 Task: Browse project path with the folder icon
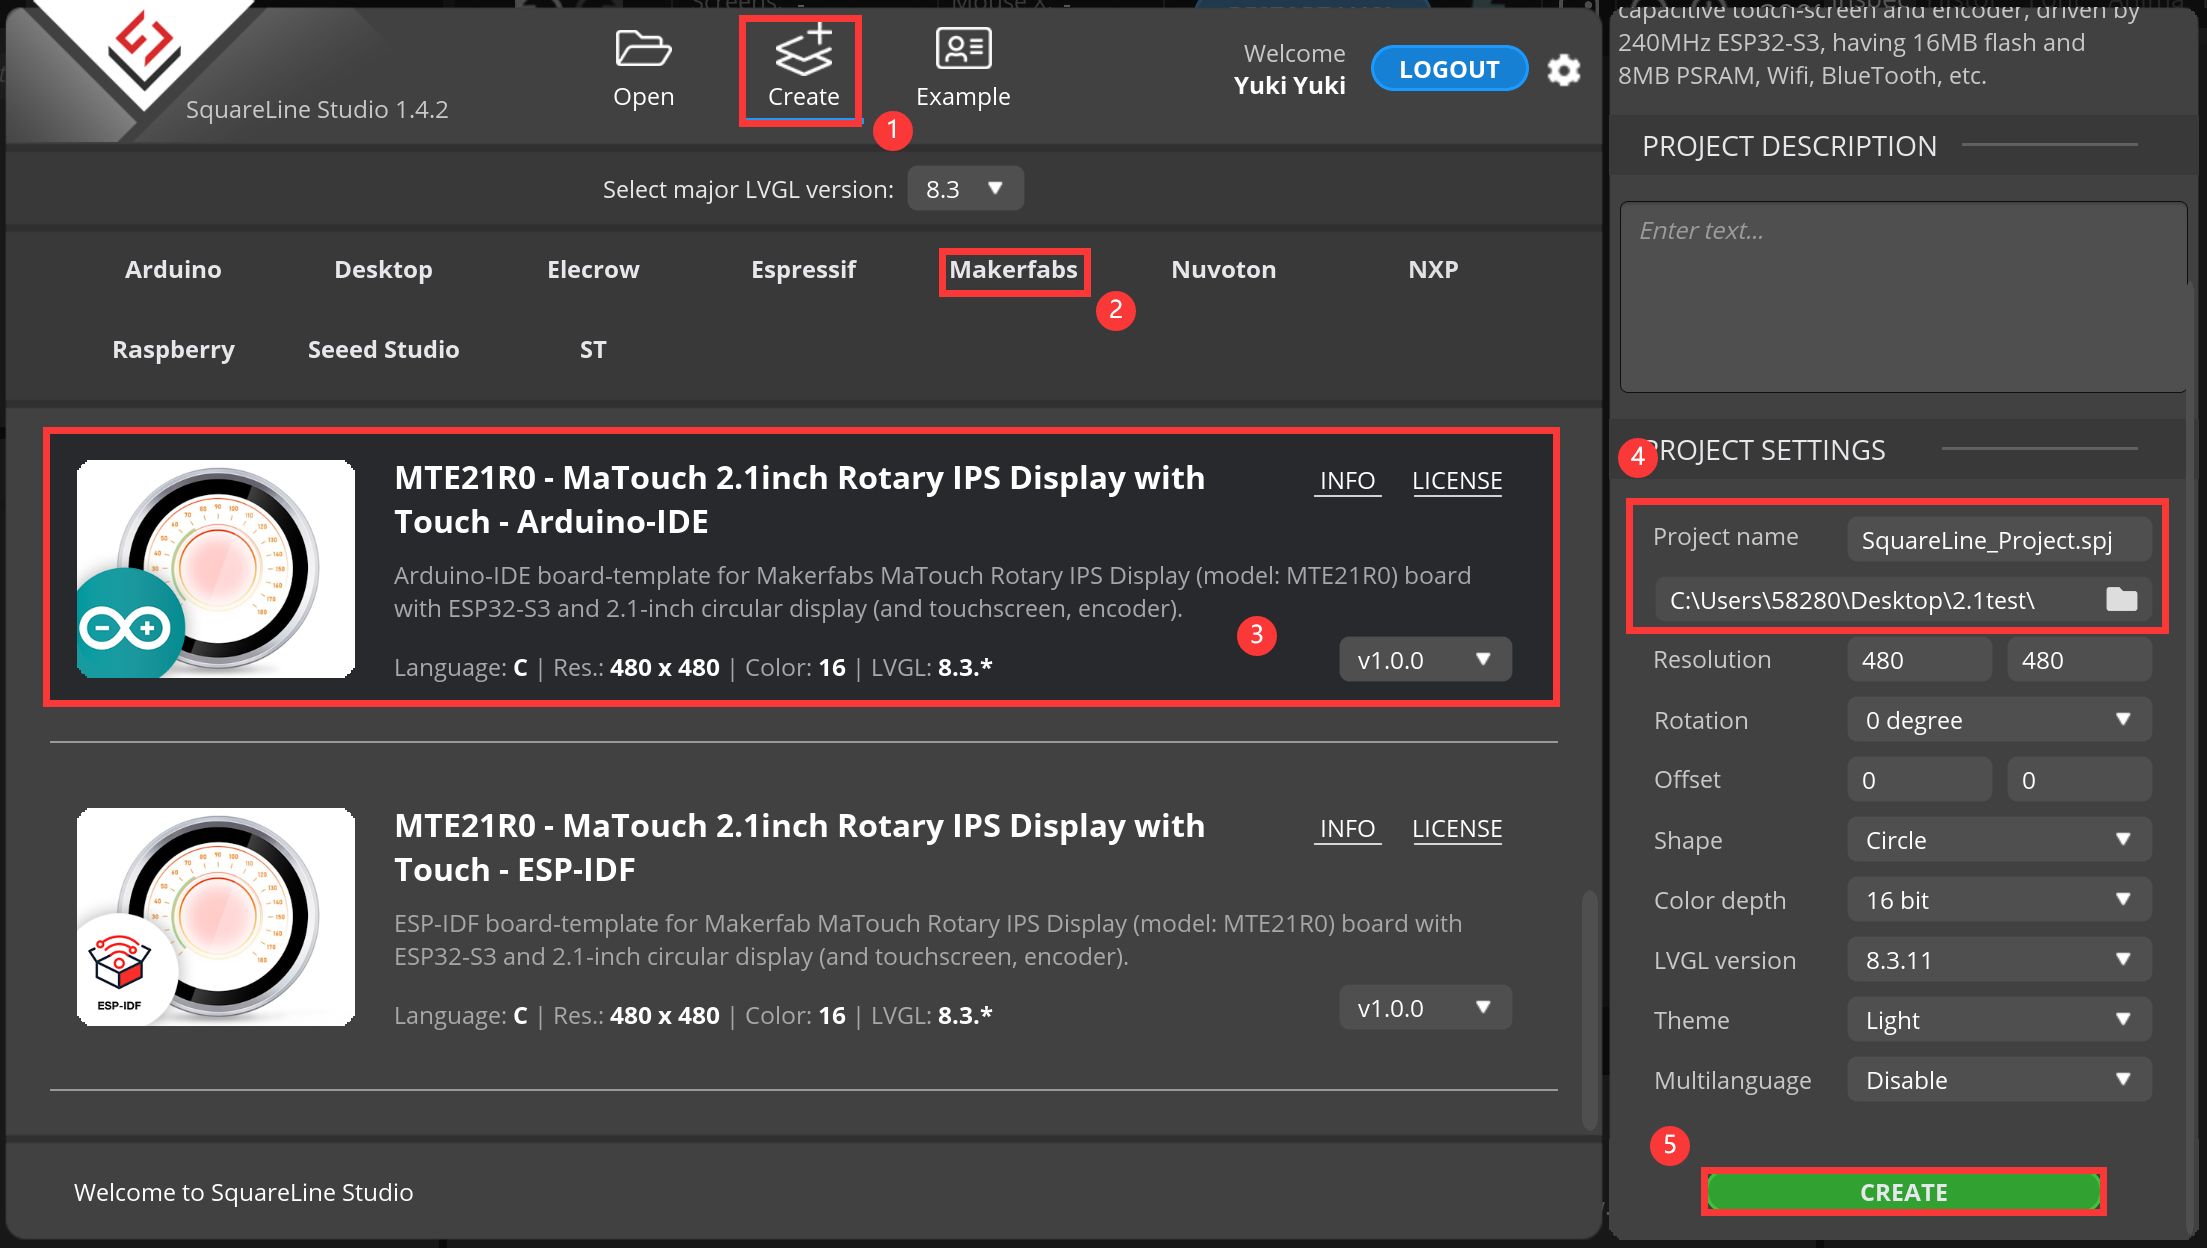2121,599
